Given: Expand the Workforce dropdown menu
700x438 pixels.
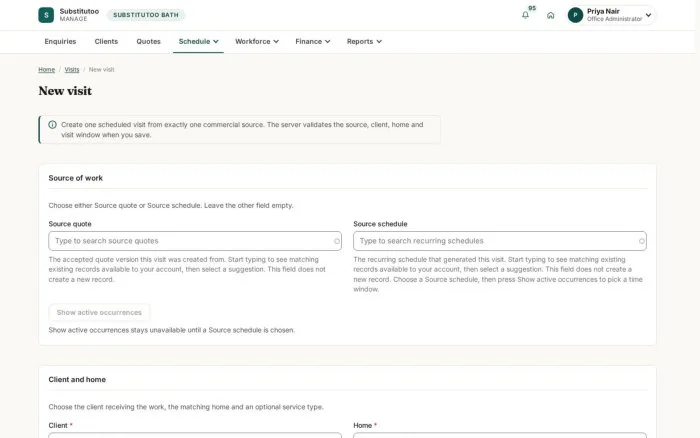Looking at the screenshot, I should point(257,42).
